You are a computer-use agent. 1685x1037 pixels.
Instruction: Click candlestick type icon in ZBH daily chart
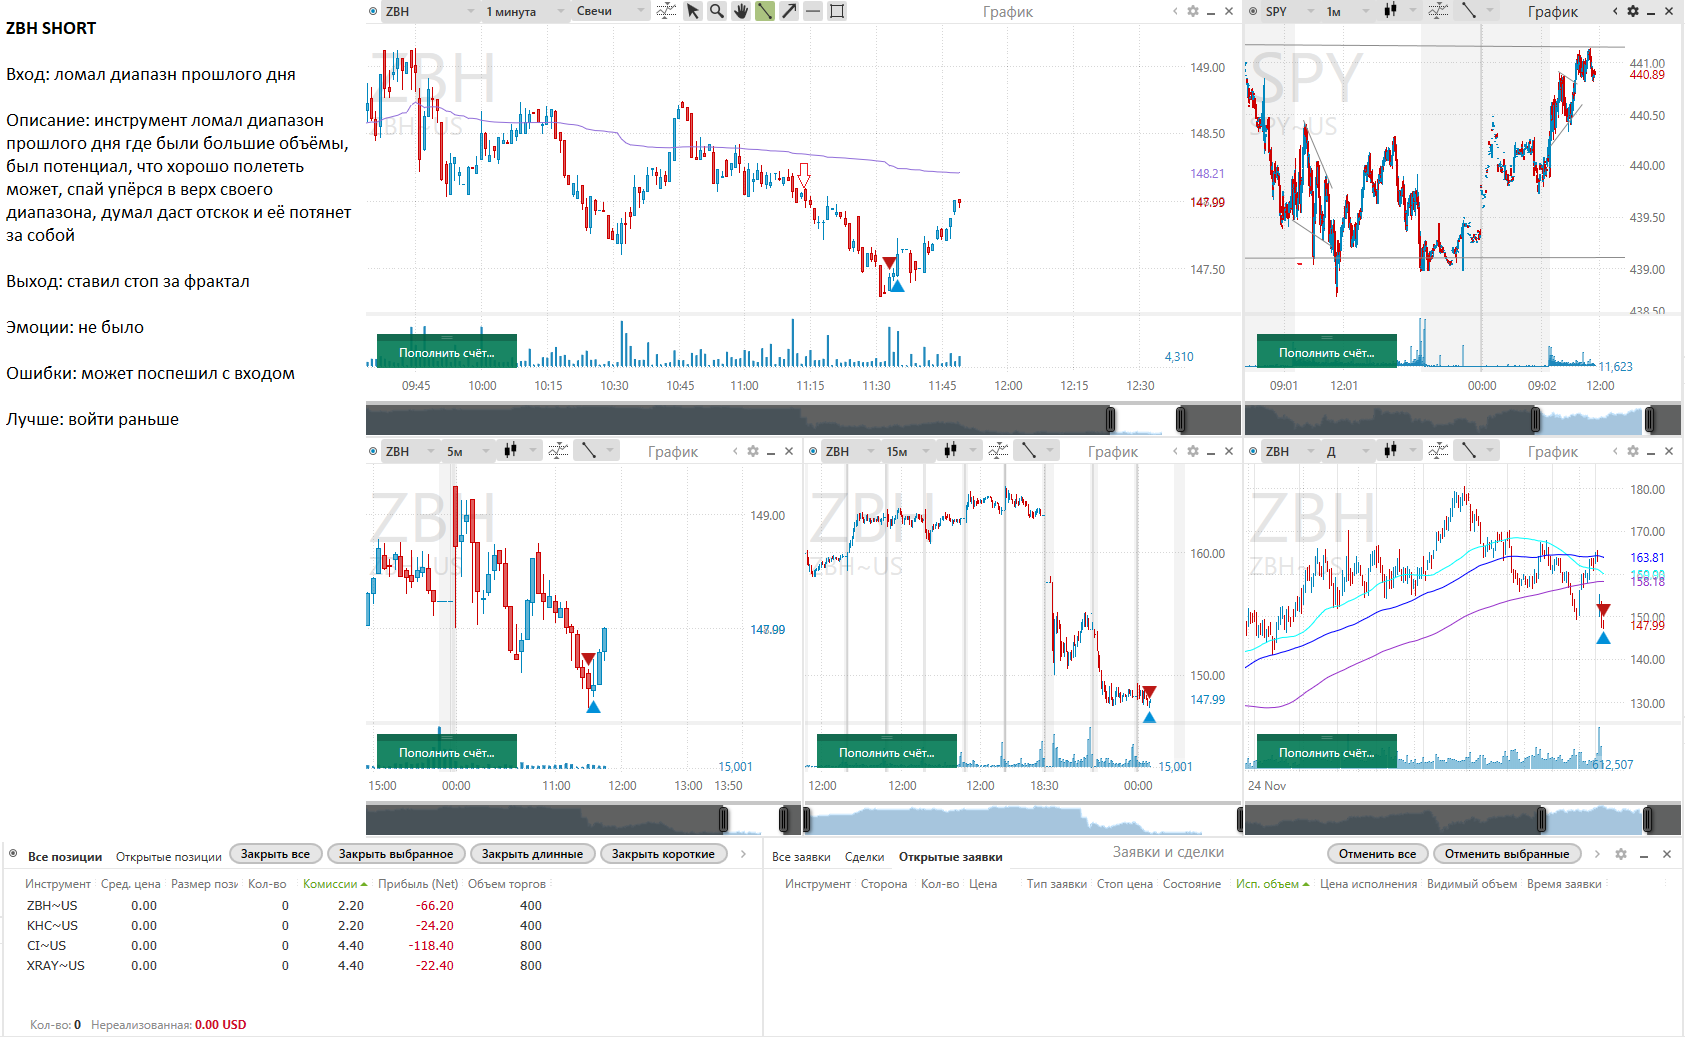tap(1390, 451)
